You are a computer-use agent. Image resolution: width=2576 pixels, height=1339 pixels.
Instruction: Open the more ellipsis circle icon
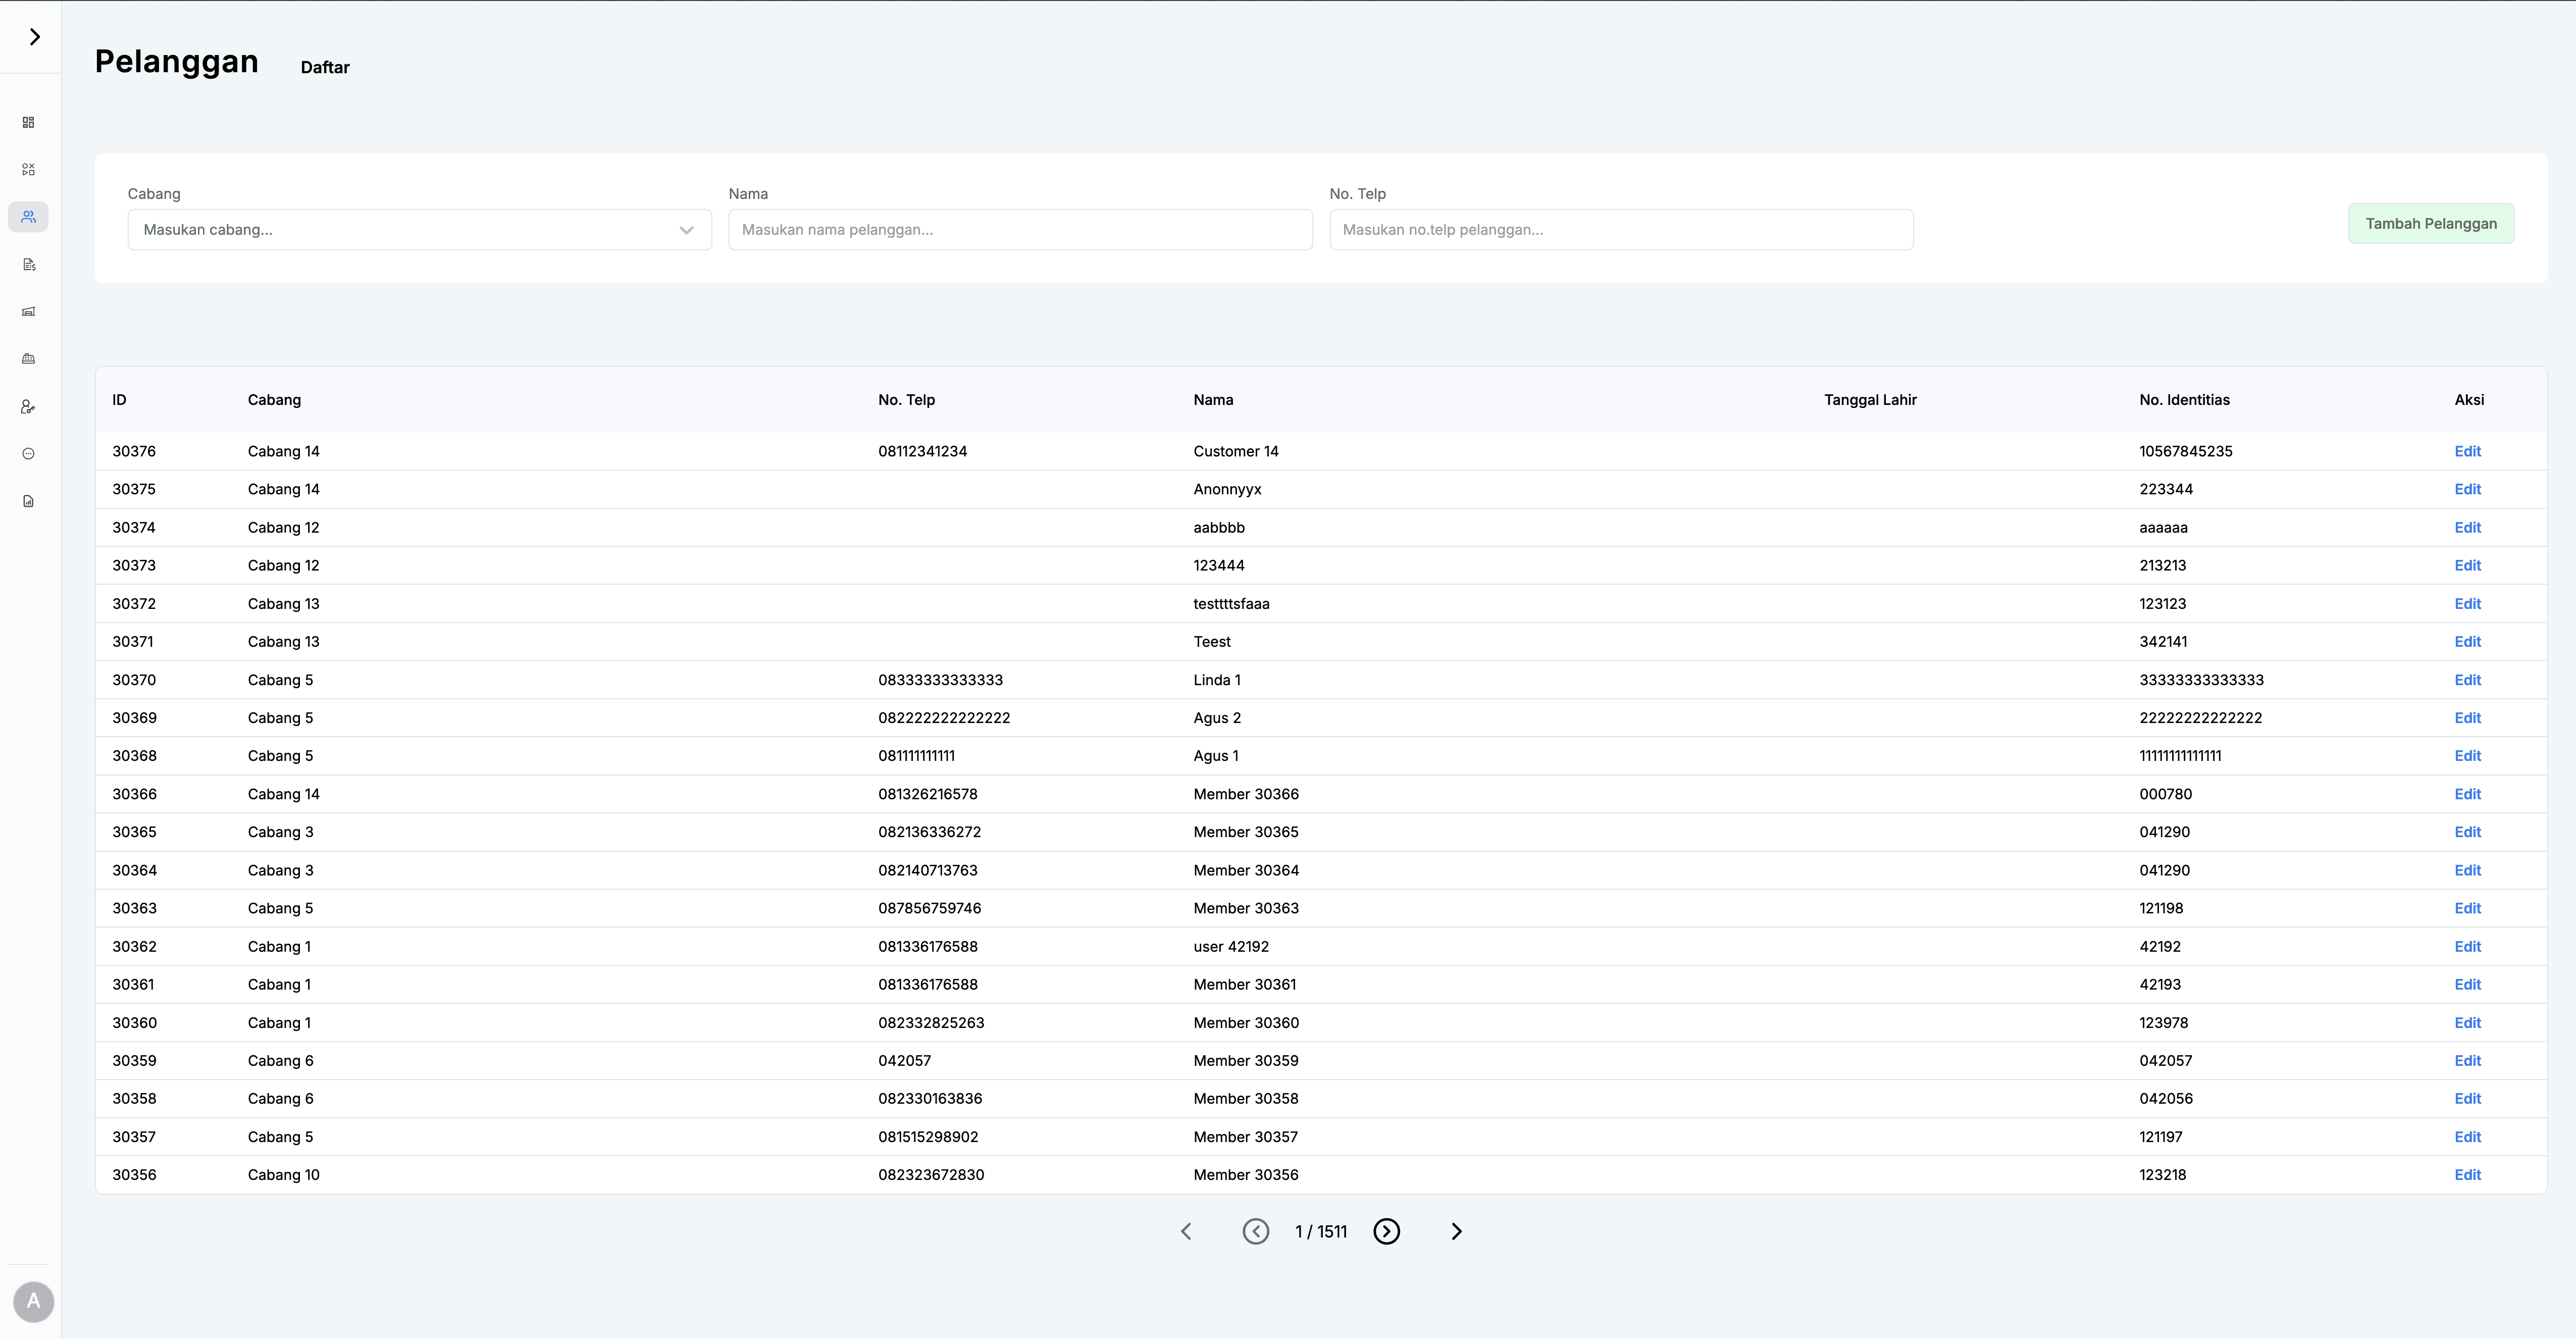28,454
